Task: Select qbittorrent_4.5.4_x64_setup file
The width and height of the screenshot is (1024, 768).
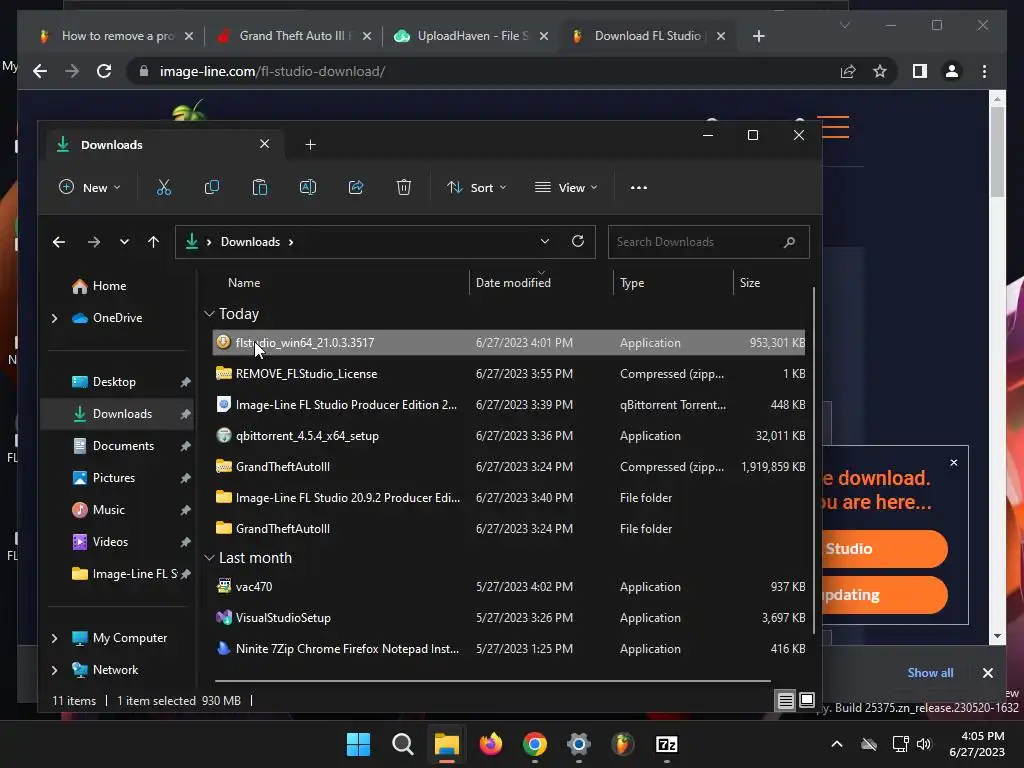Action: point(510,436)
